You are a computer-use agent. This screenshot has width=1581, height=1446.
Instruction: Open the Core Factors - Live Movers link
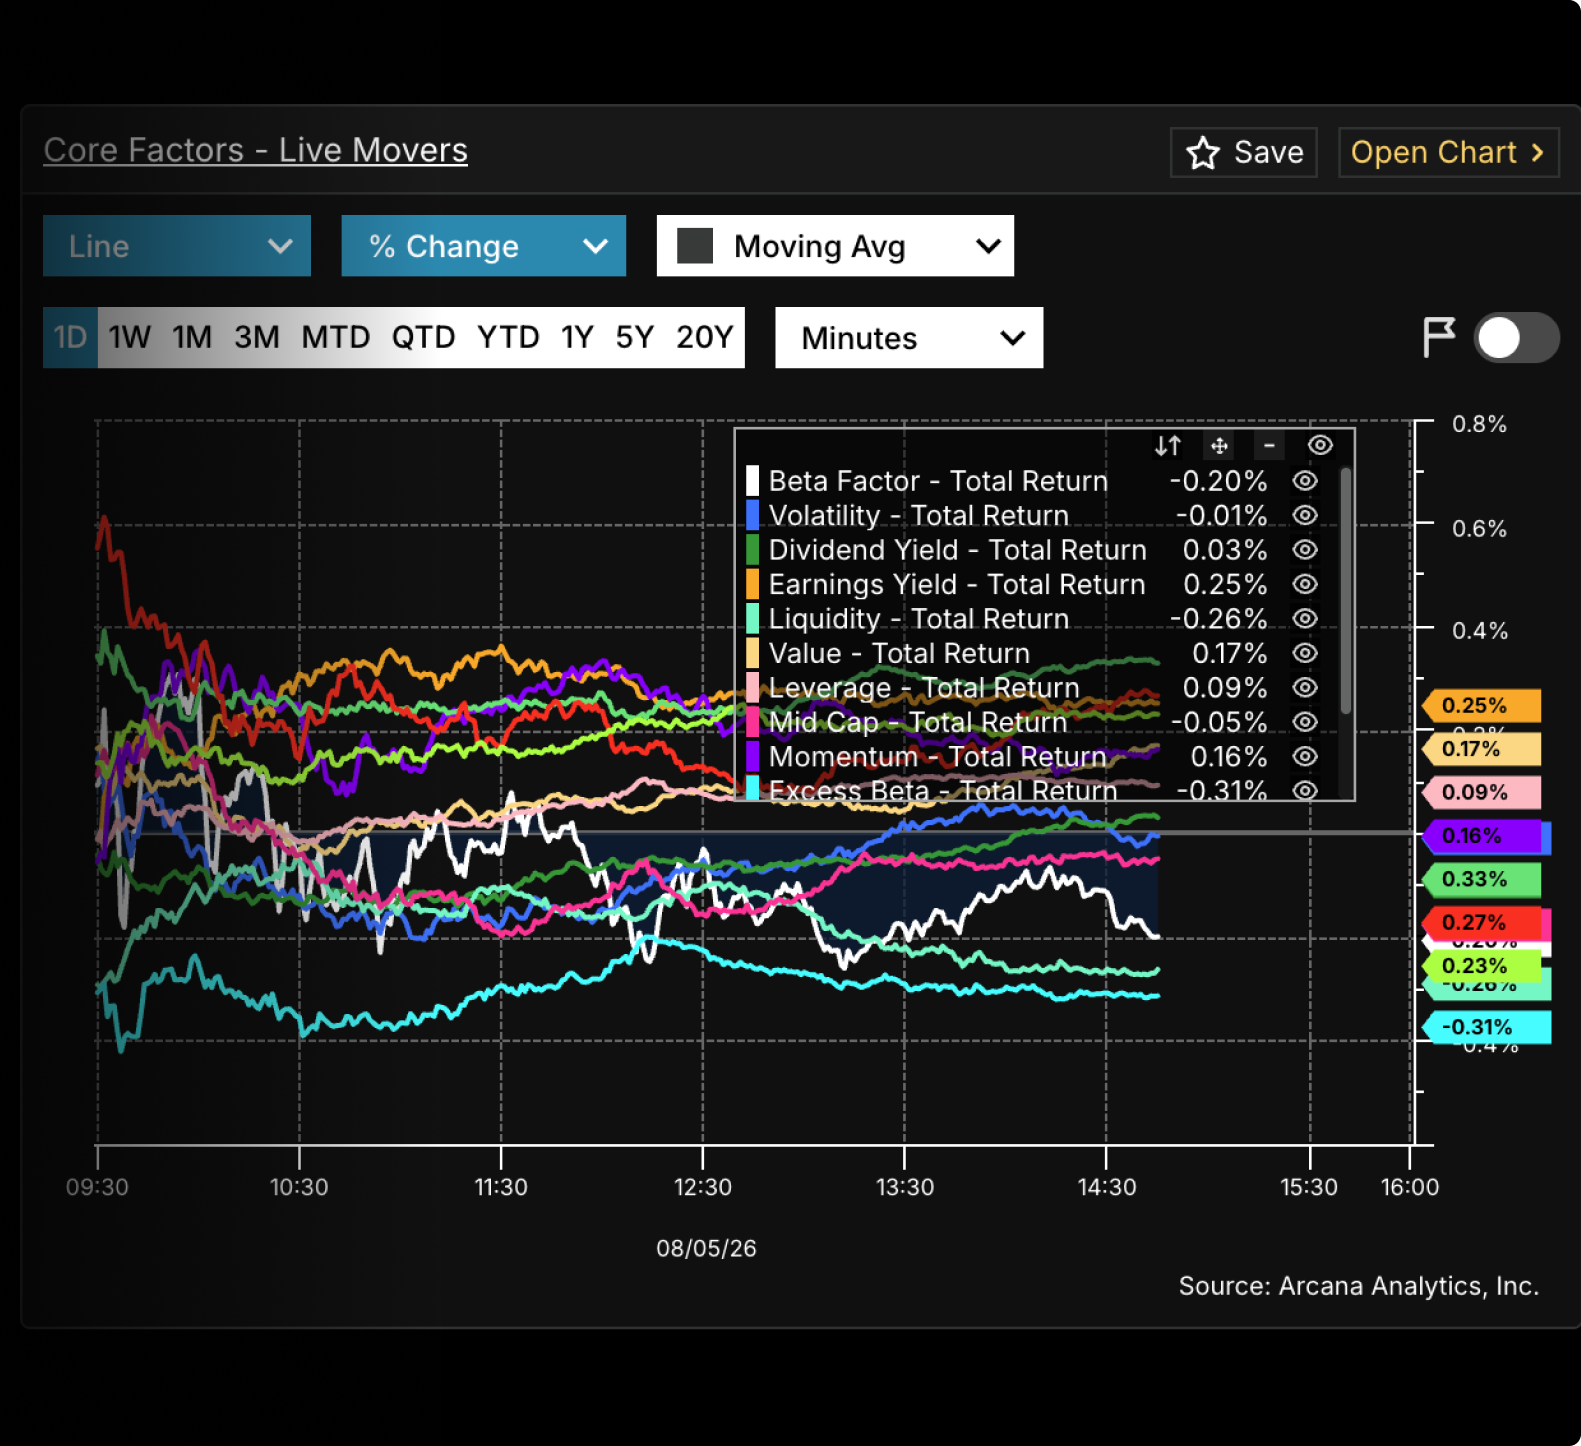click(x=256, y=150)
